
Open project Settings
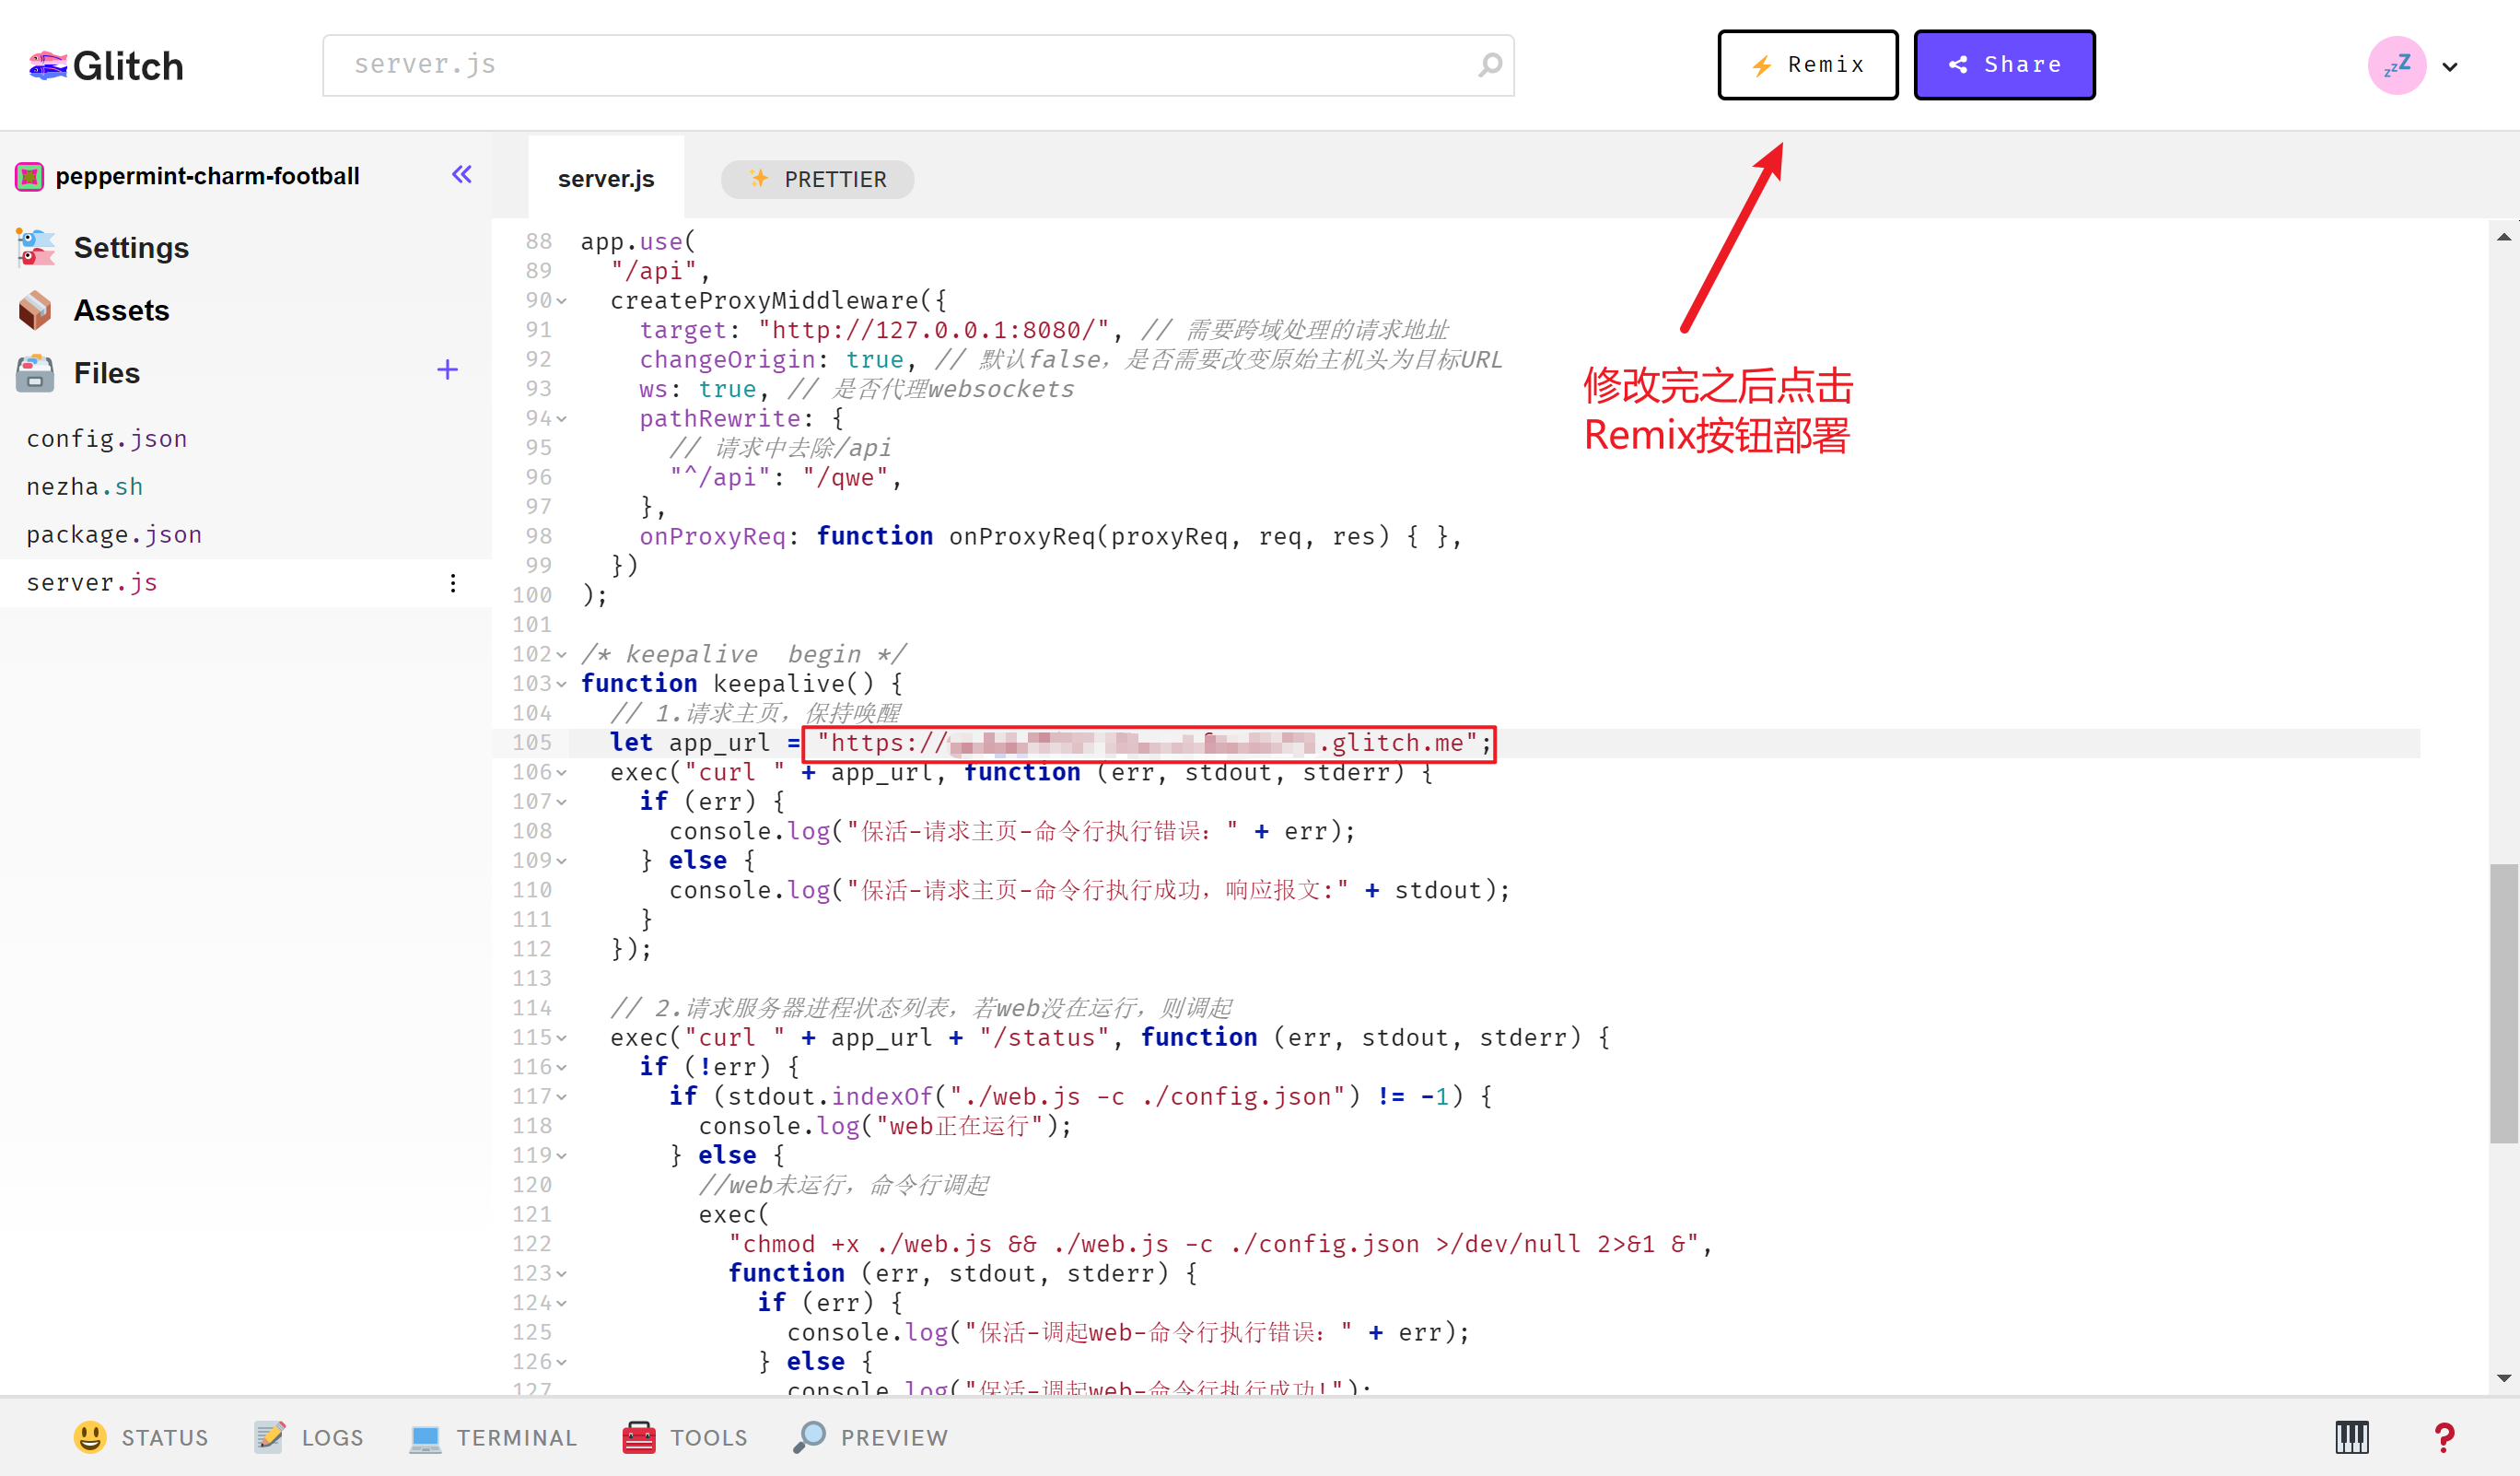click(x=131, y=248)
